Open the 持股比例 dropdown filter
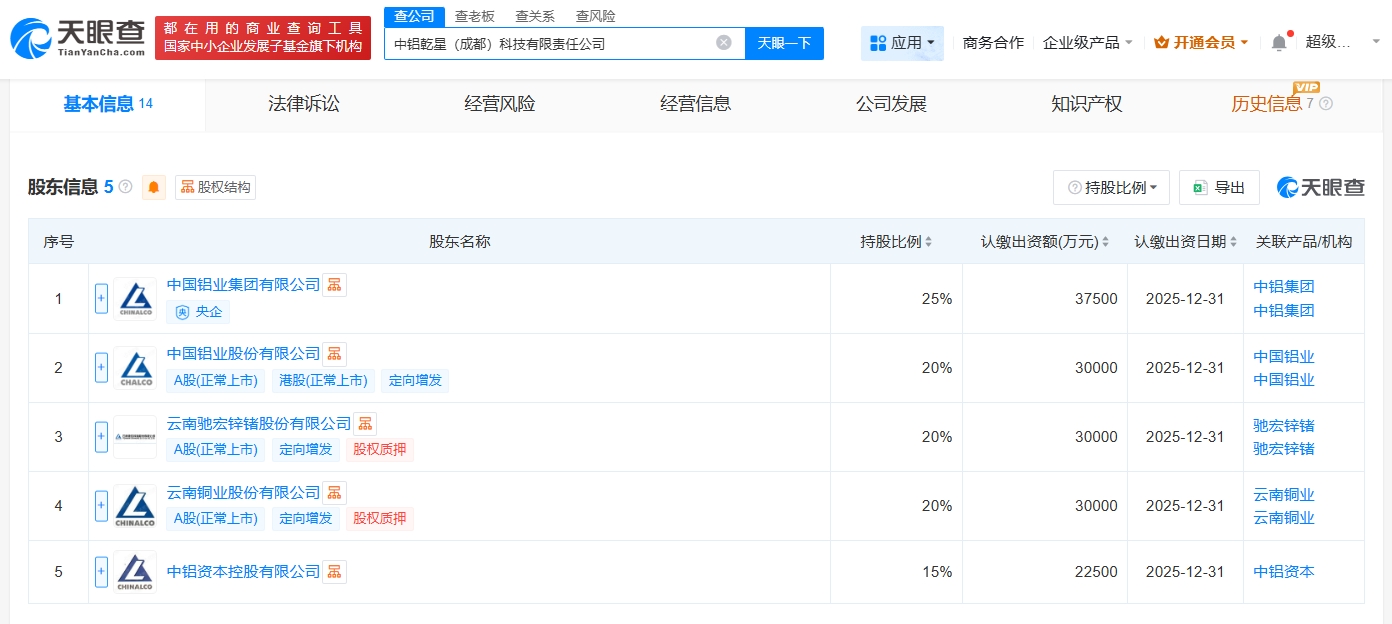 [x=1111, y=187]
